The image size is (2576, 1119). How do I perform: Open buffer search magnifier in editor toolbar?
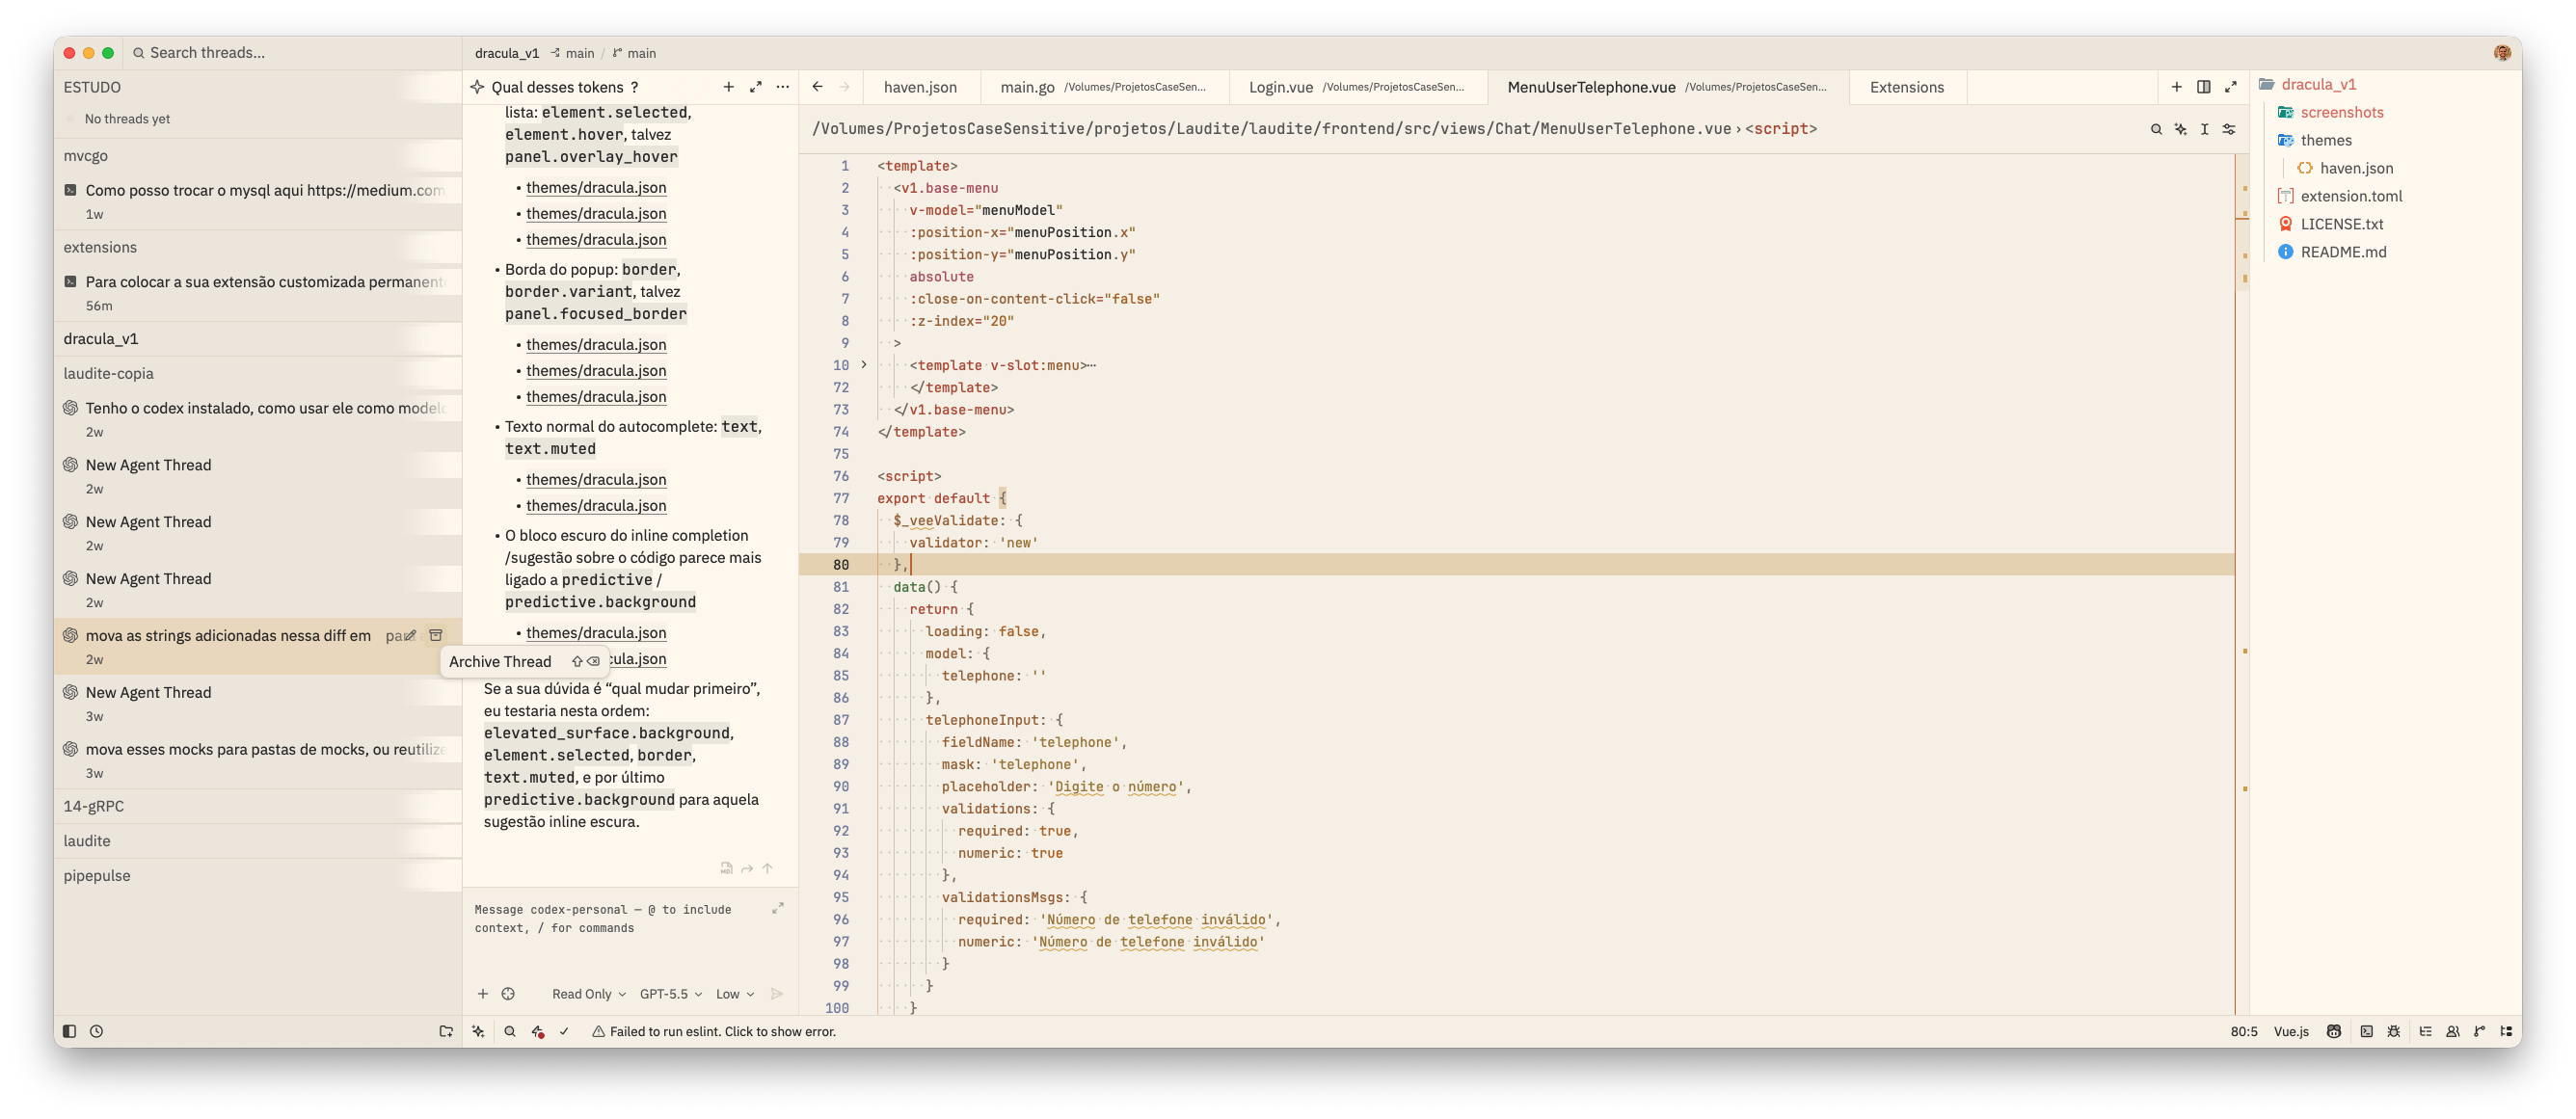click(2156, 129)
